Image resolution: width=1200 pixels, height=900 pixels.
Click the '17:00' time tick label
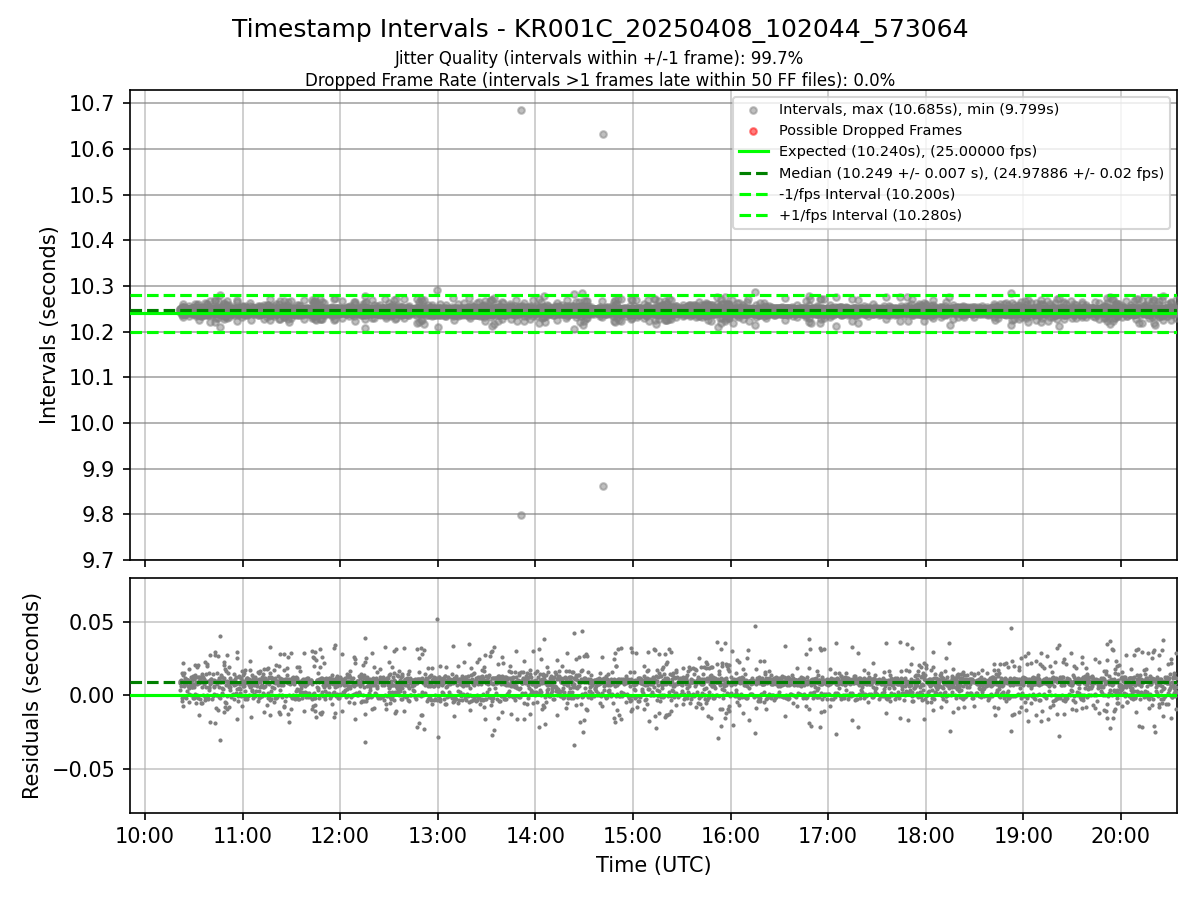coord(827,834)
